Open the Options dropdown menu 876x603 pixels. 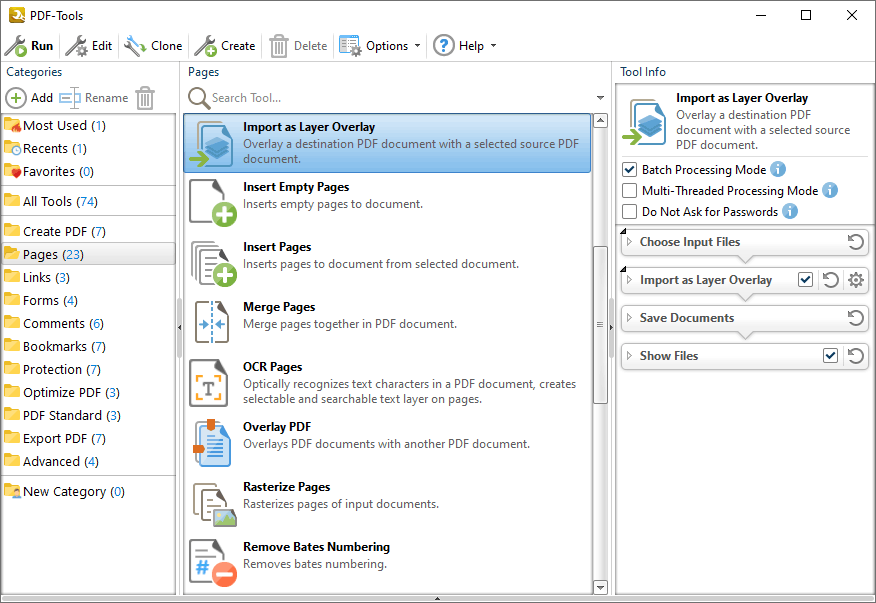click(x=379, y=46)
